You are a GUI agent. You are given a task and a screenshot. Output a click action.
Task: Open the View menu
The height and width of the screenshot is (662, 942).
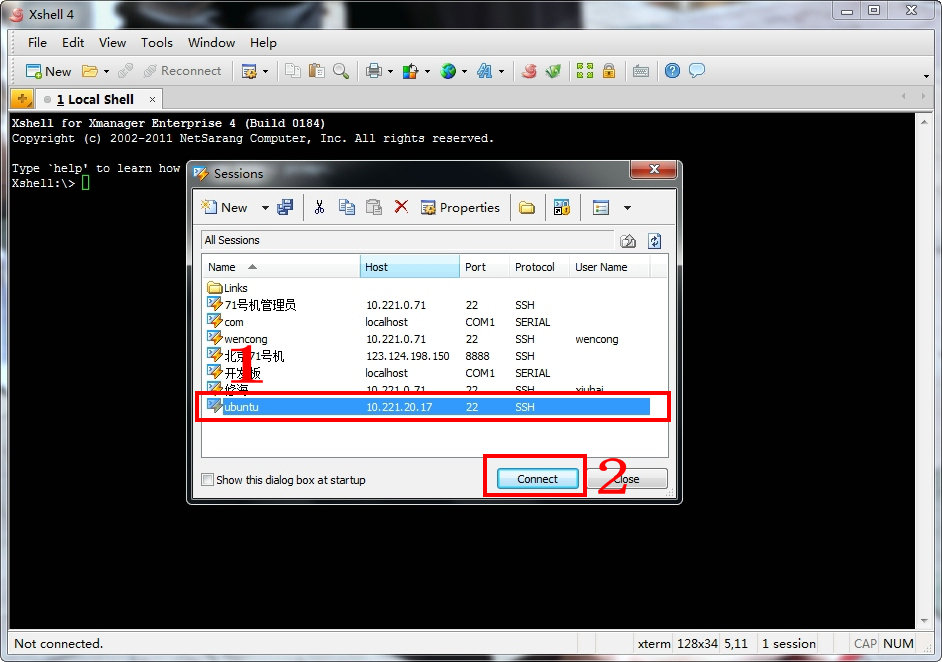tap(112, 43)
